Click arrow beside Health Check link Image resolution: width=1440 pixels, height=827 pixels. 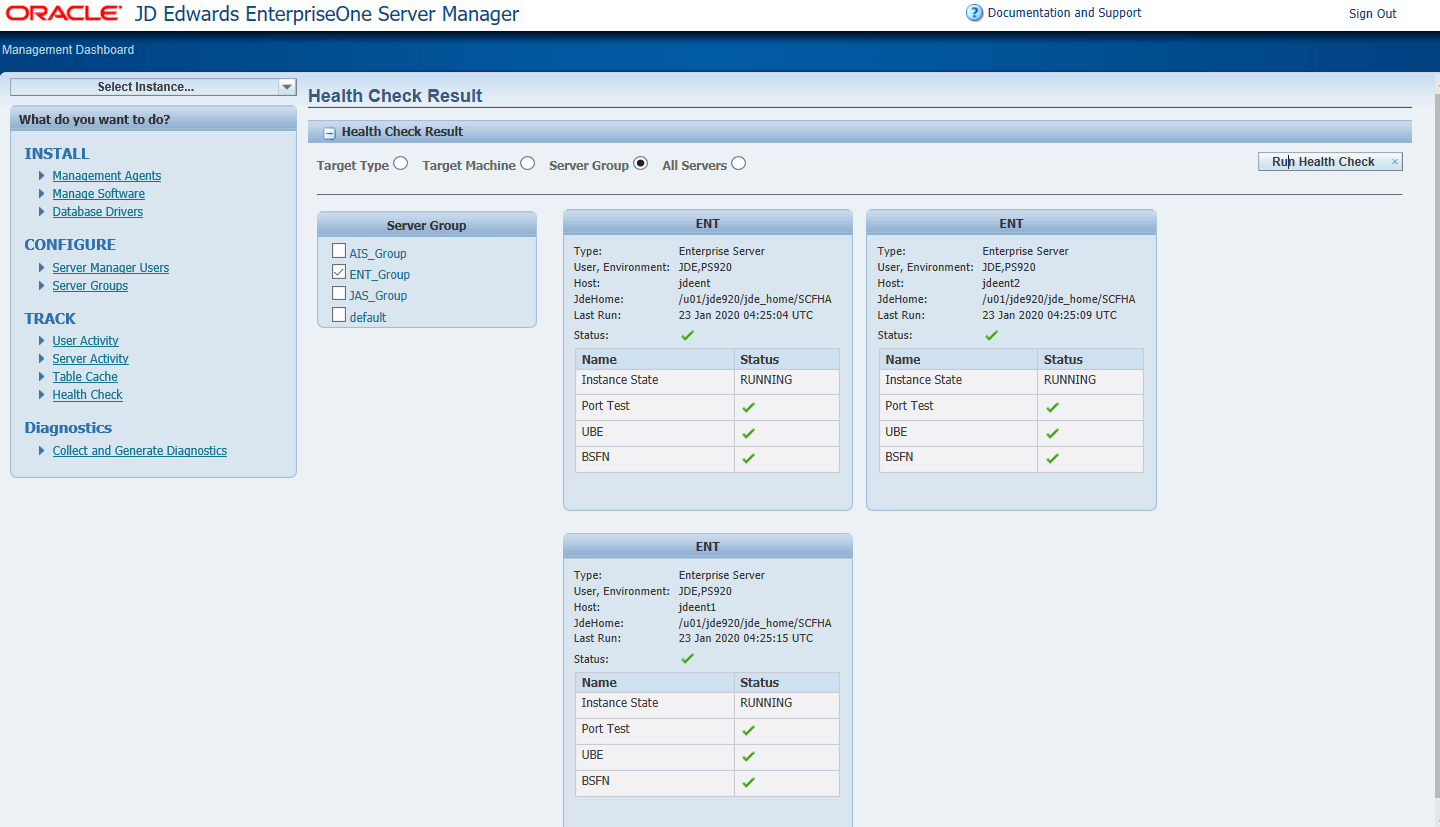[x=42, y=395]
